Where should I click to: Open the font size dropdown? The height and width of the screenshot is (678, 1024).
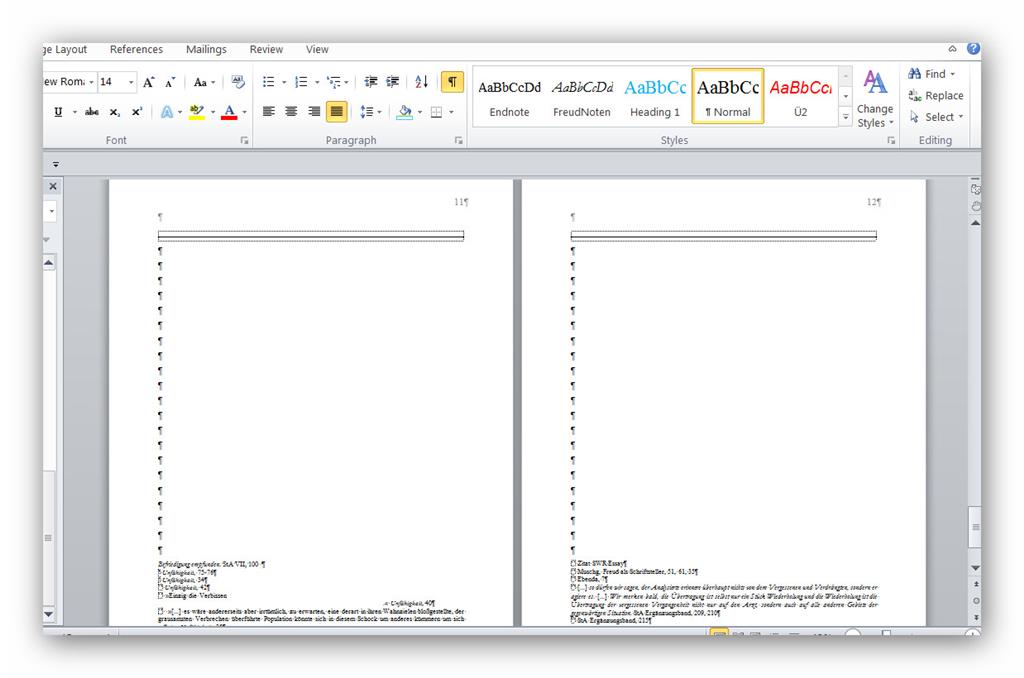tap(131, 82)
